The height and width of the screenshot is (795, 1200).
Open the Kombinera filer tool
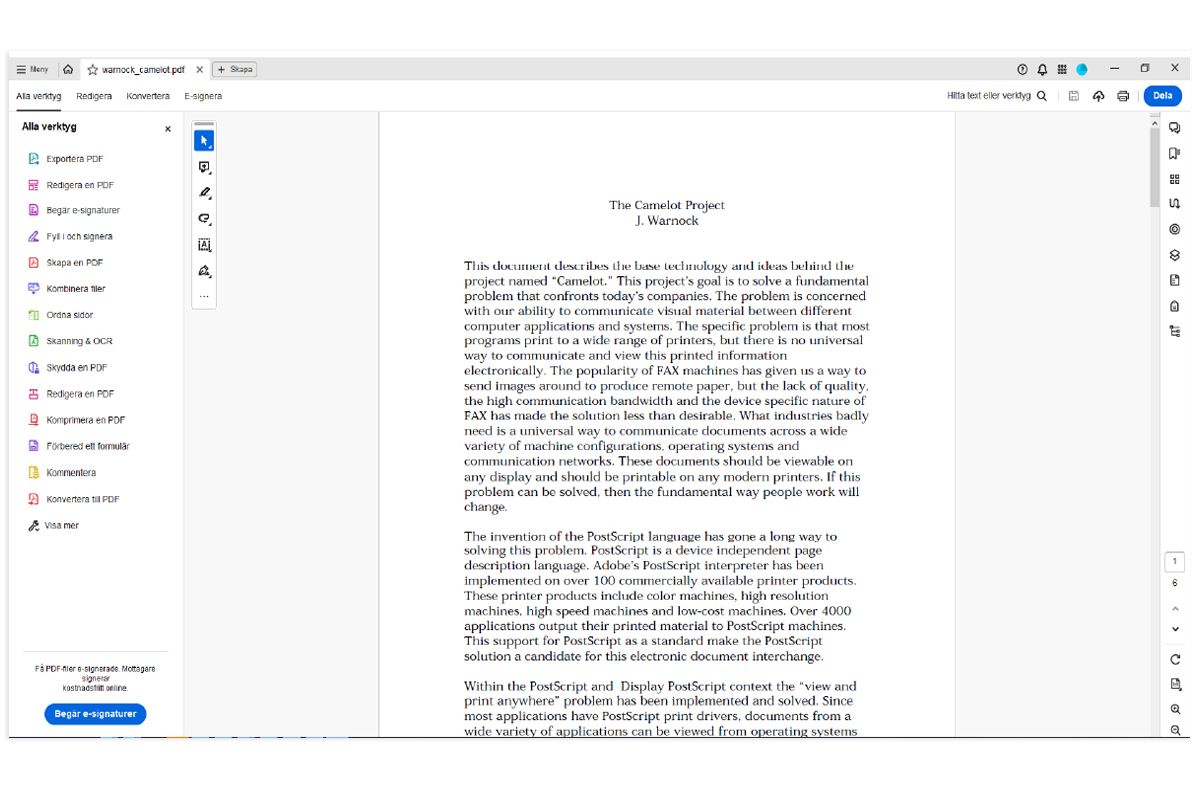pos(67,289)
